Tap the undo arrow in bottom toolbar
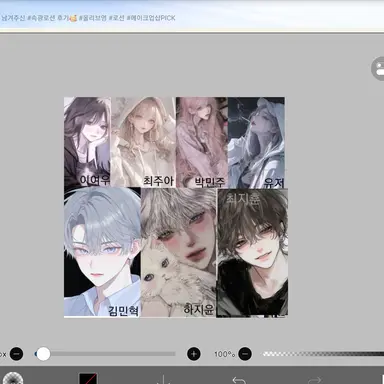Viewport: 384px width, 384px height. tap(239, 380)
